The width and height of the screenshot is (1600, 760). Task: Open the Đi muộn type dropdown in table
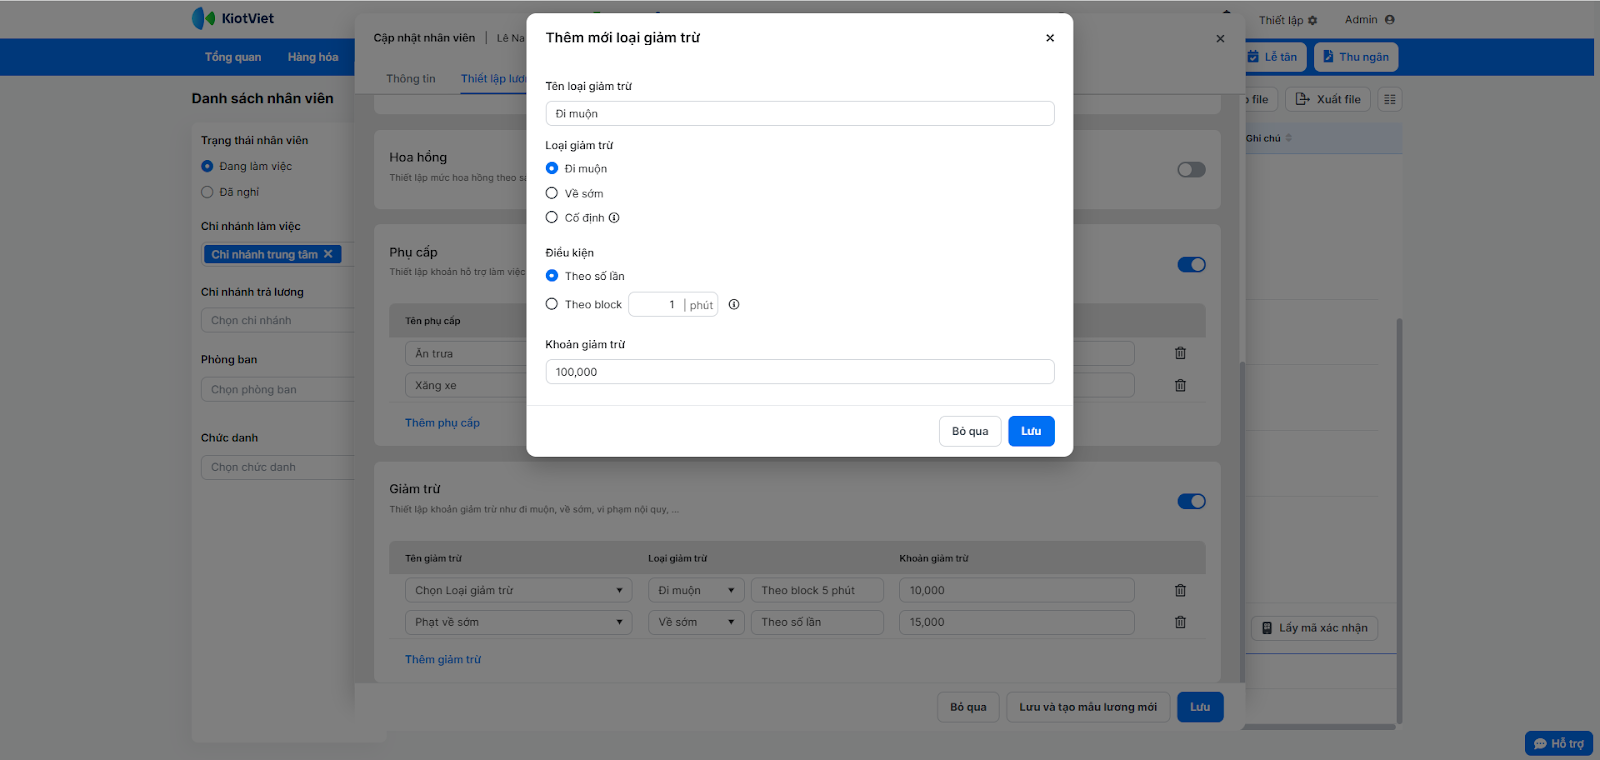[697, 591]
